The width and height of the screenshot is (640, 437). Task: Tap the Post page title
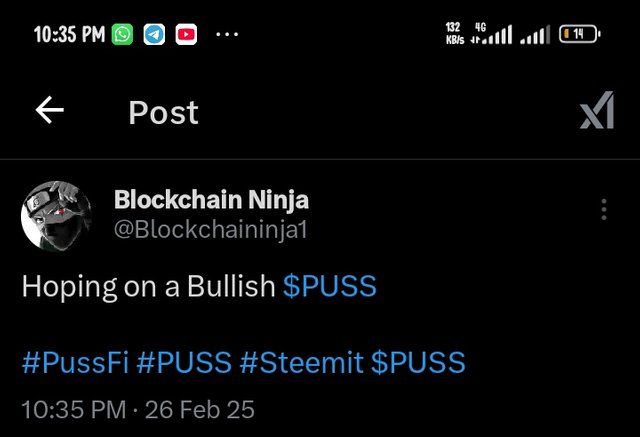[163, 113]
